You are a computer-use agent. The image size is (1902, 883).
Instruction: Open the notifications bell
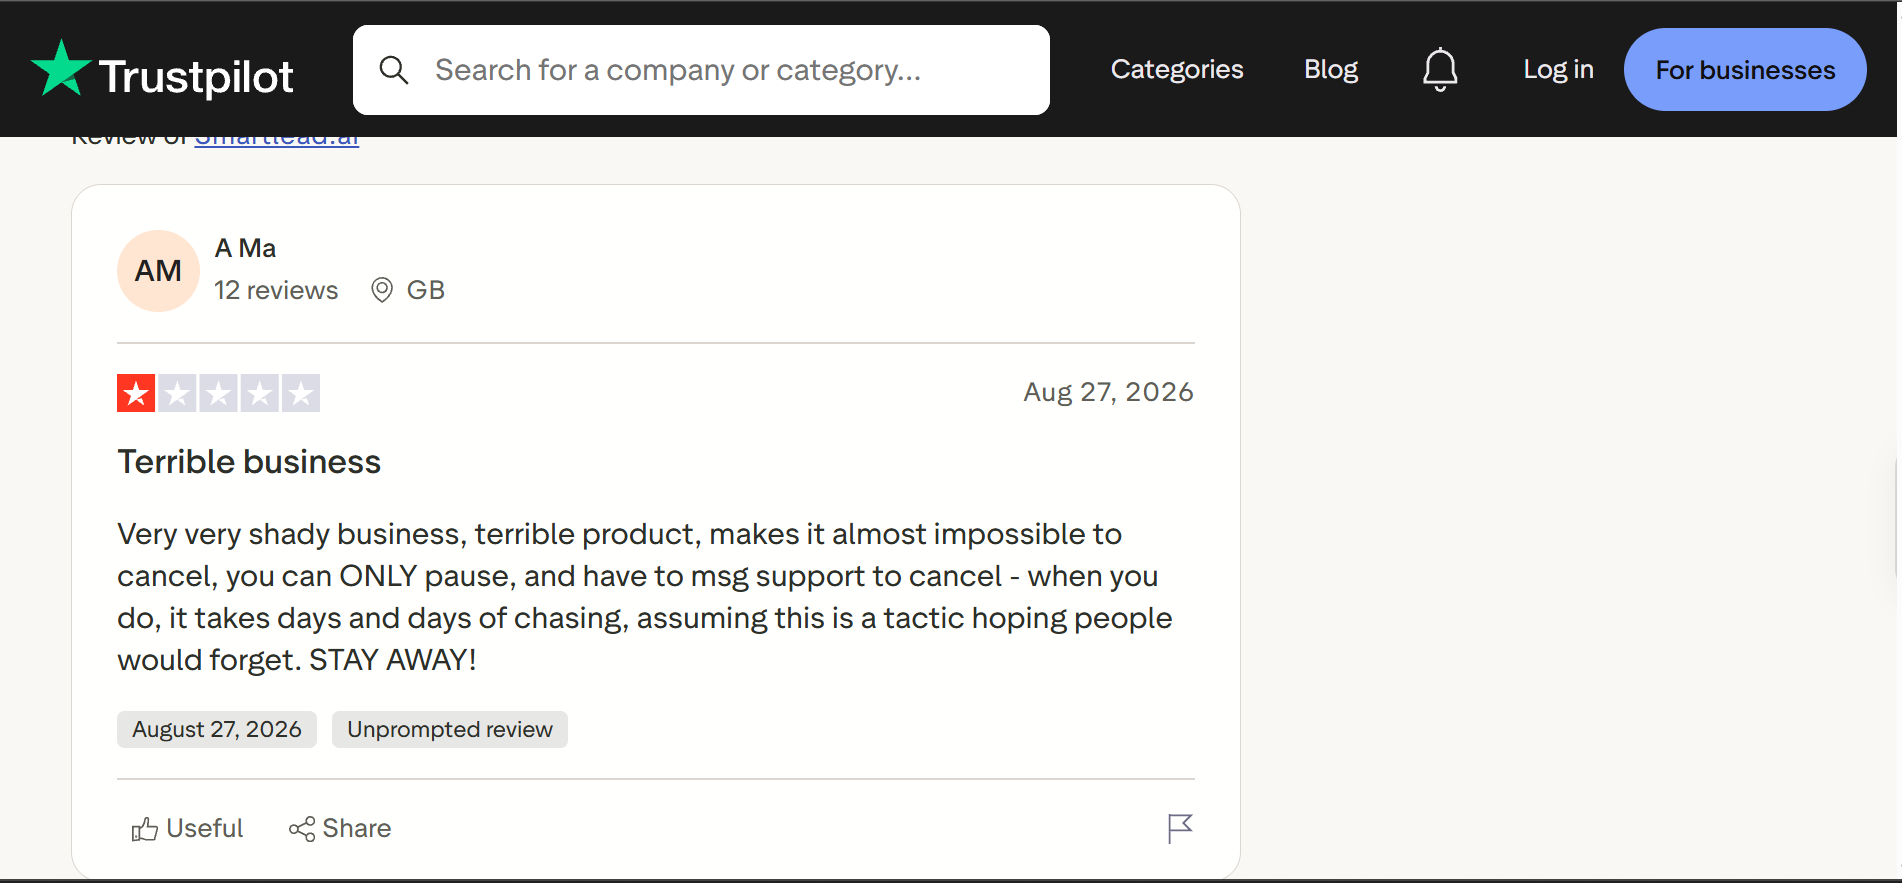point(1440,70)
